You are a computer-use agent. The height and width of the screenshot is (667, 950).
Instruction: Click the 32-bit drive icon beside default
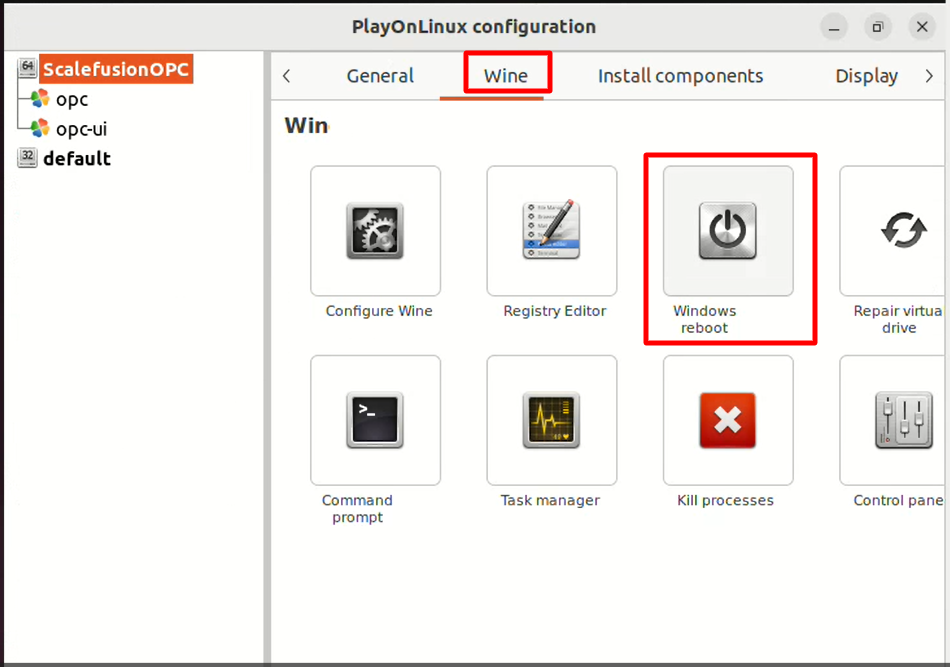27,158
